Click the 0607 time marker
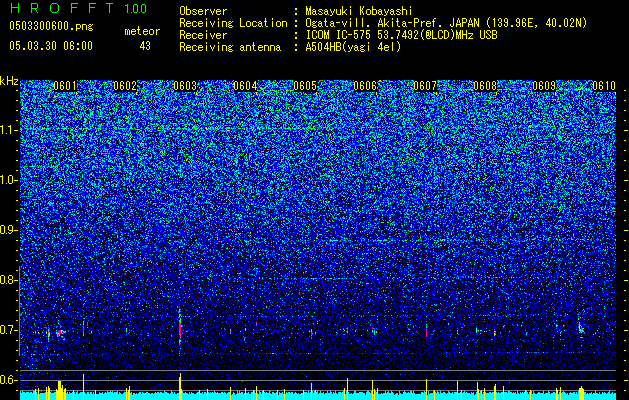629x400 pixels. [425, 86]
